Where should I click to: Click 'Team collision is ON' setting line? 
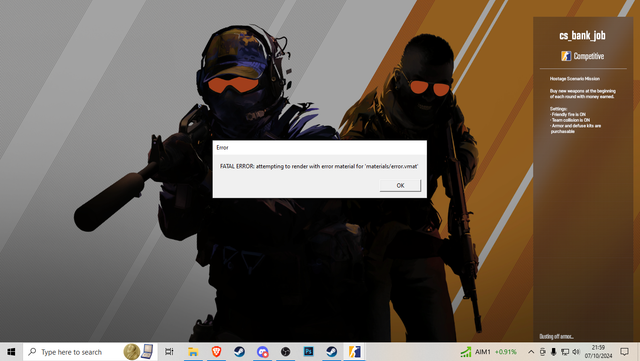click(x=570, y=120)
